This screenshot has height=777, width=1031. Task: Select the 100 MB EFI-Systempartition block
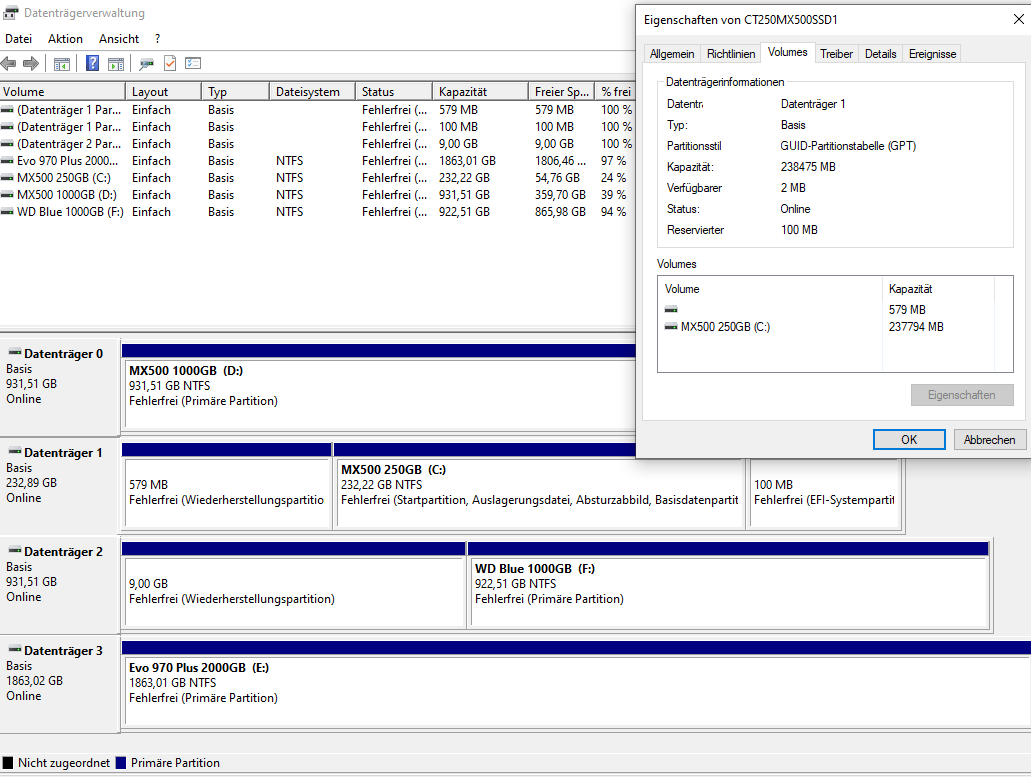coord(825,493)
